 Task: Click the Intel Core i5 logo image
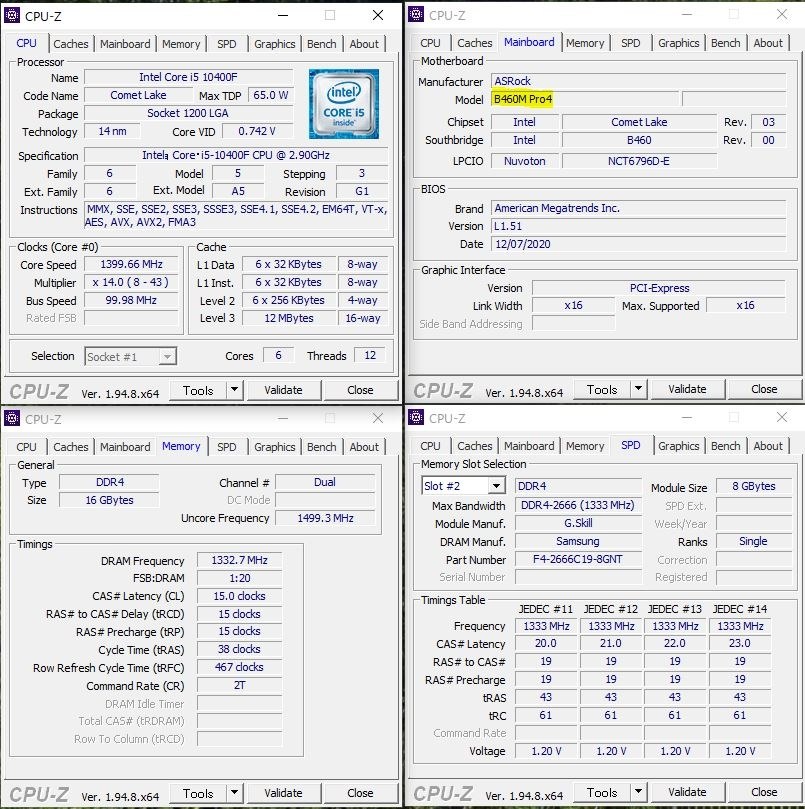click(x=344, y=104)
